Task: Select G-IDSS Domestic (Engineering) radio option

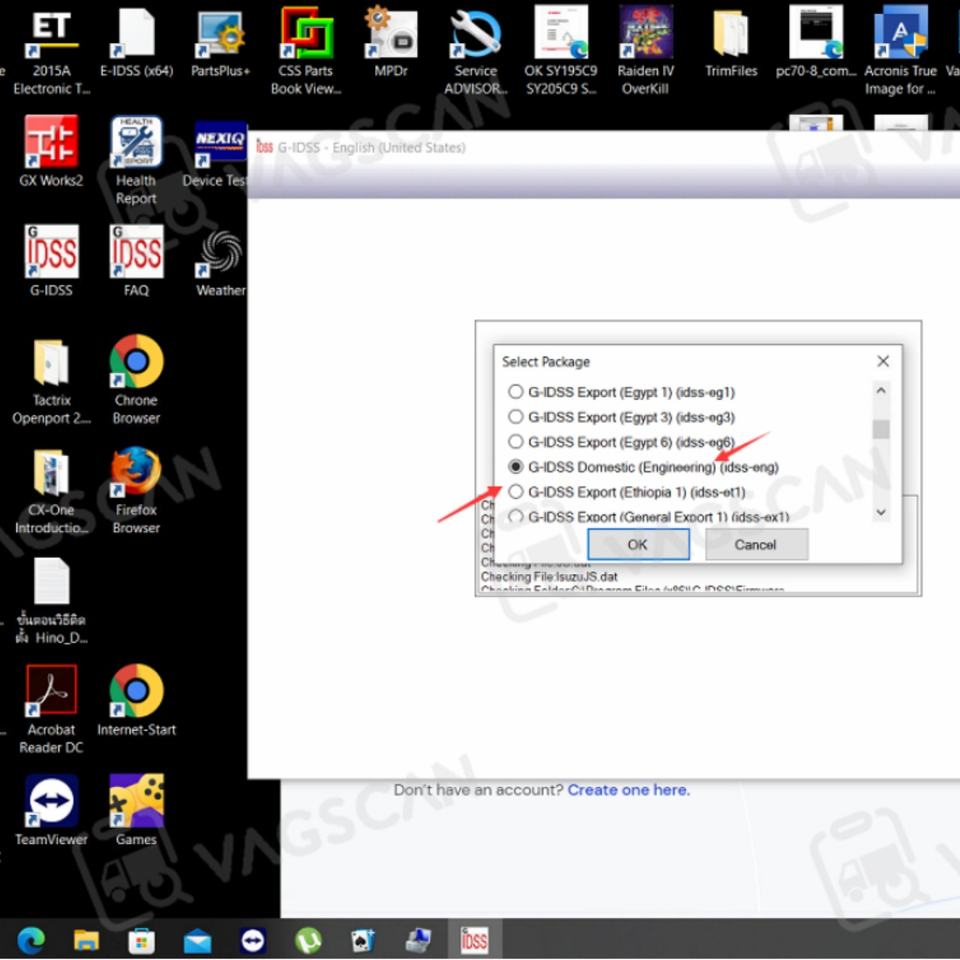Action: tap(516, 467)
